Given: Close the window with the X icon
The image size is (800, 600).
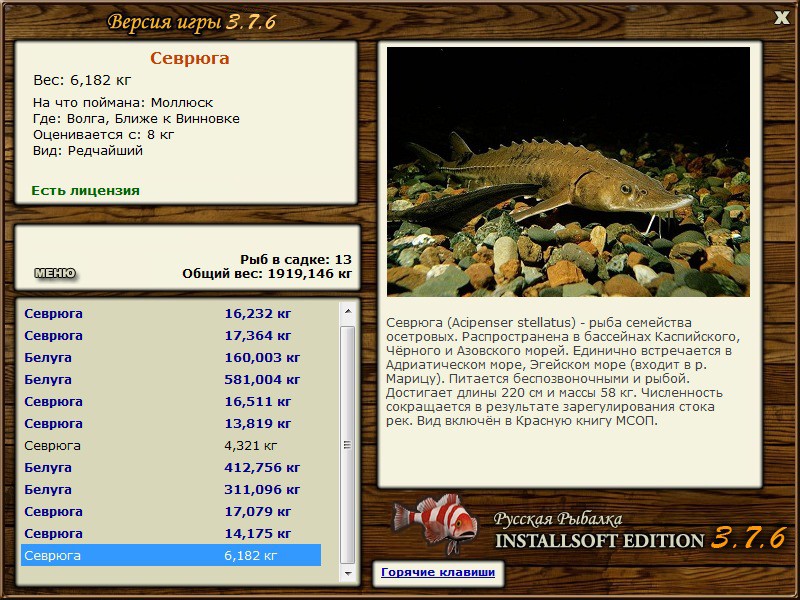Looking at the screenshot, I should (781, 18).
